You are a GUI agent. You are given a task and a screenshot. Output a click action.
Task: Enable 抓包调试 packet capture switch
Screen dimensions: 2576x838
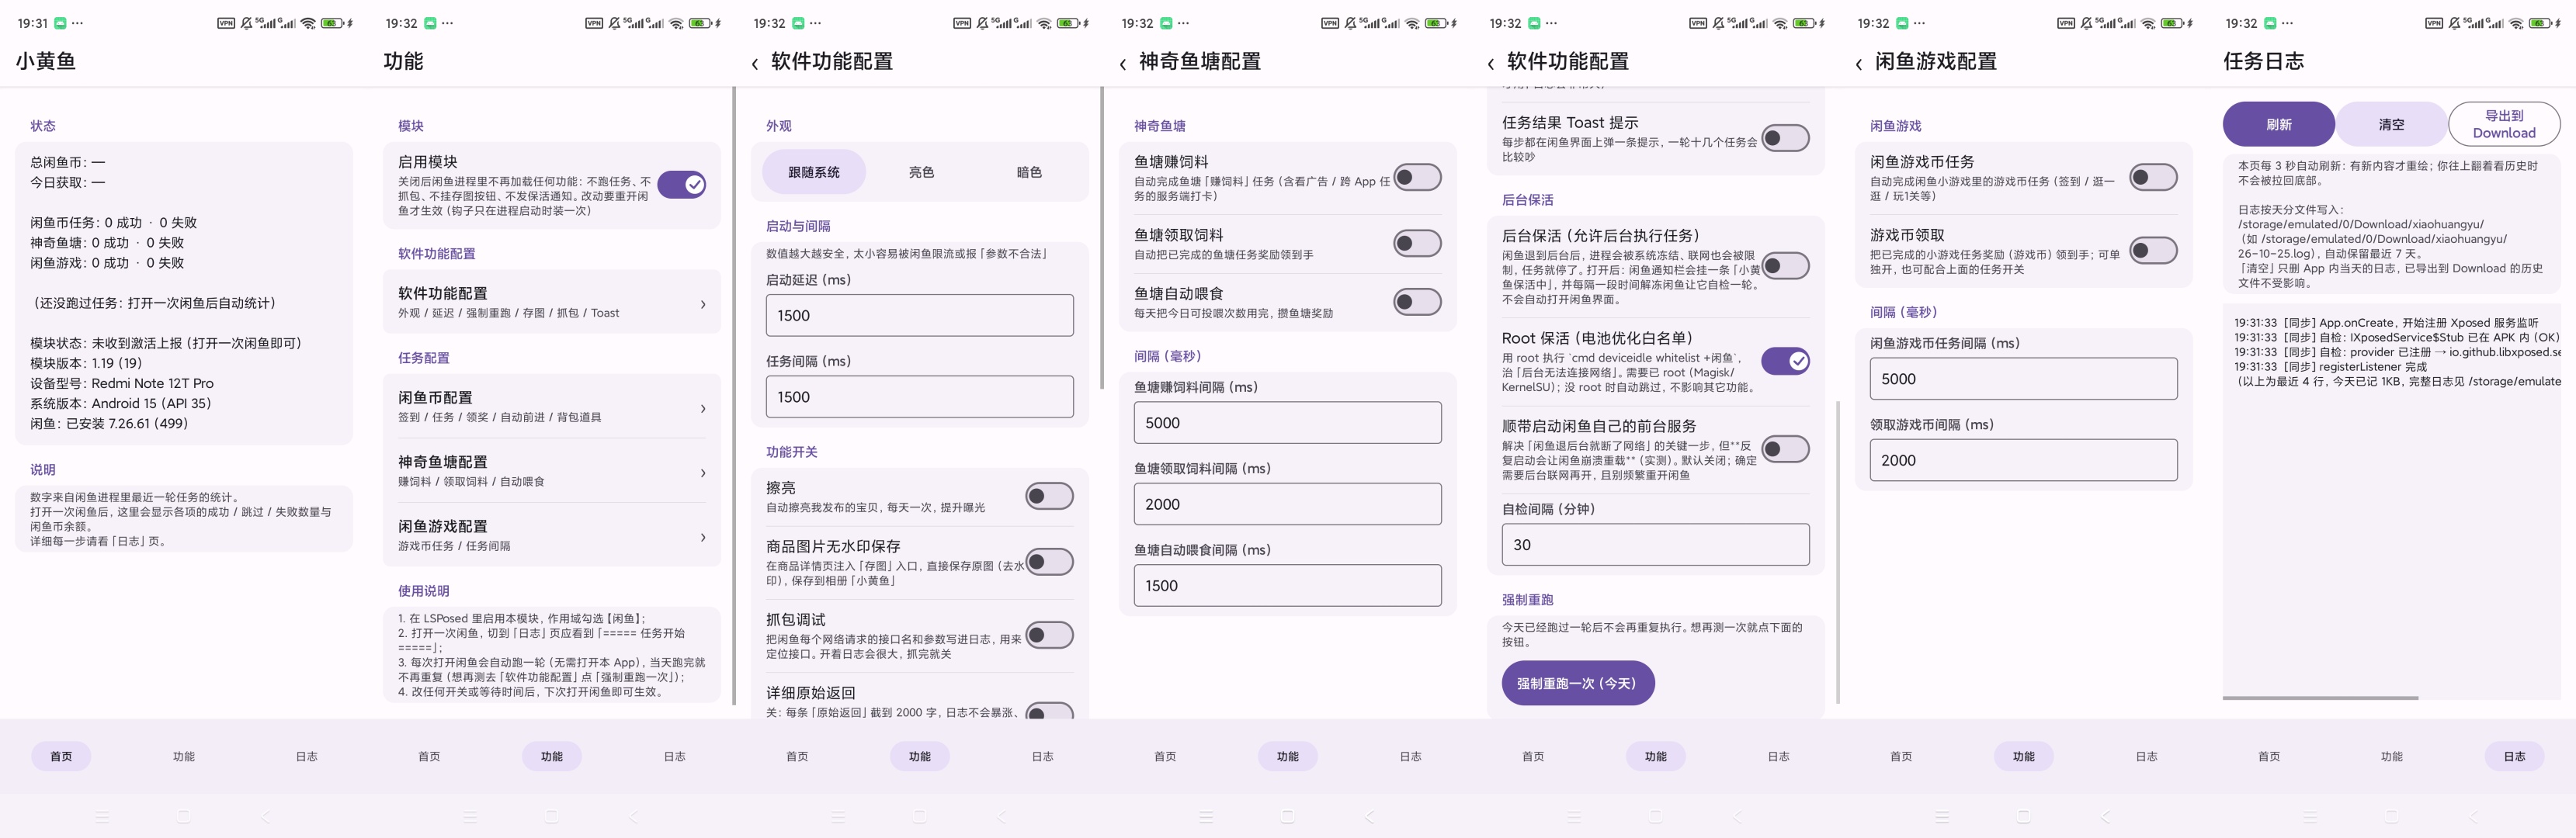coord(1049,635)
